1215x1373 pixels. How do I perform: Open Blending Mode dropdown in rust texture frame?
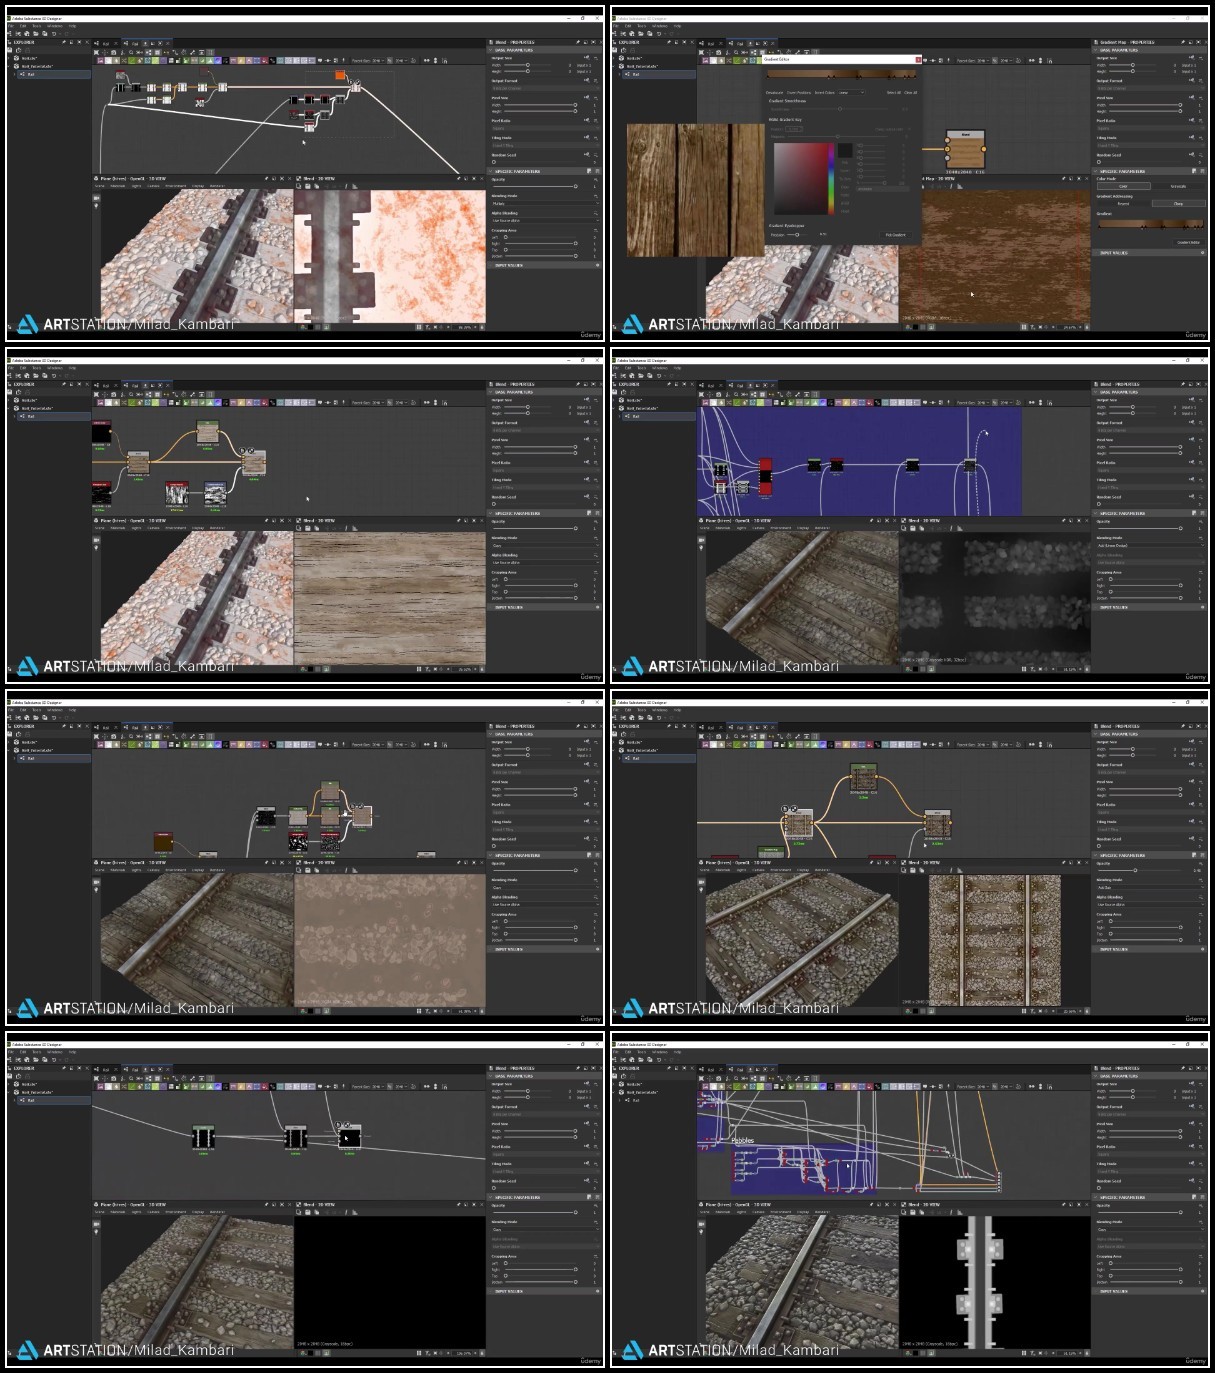(x=544, y=204)
